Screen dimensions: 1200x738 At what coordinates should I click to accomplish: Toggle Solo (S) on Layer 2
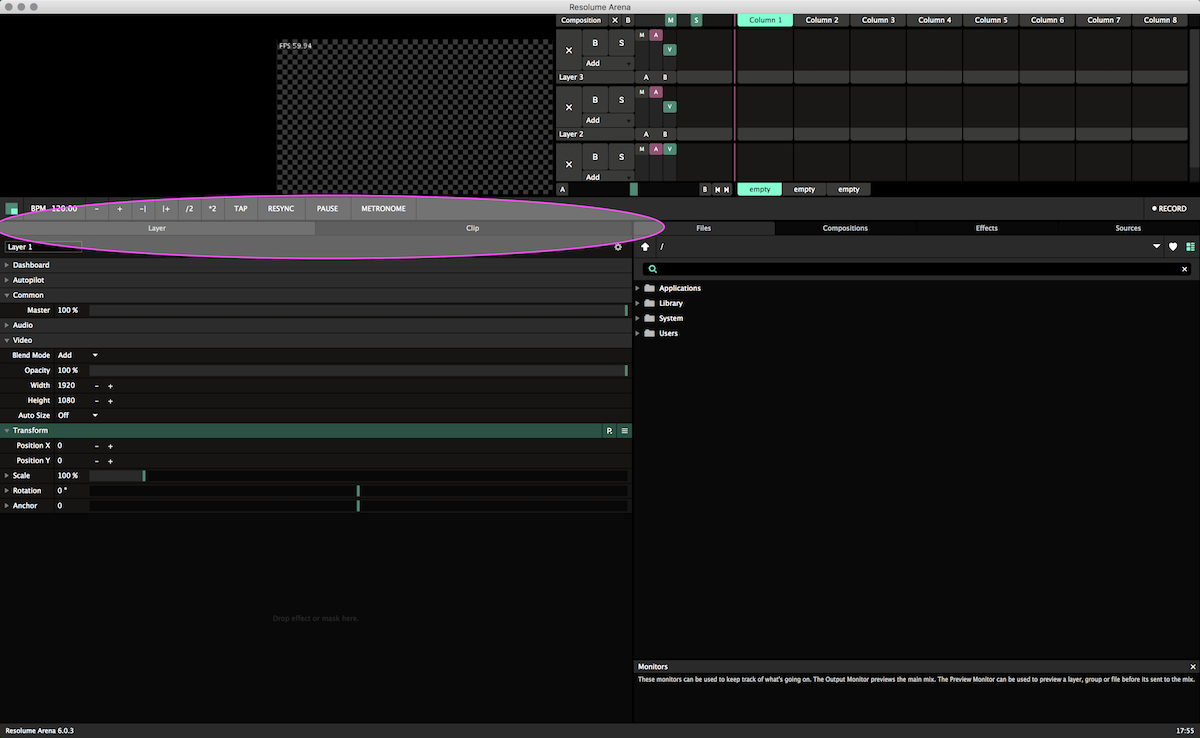point(621,100)
